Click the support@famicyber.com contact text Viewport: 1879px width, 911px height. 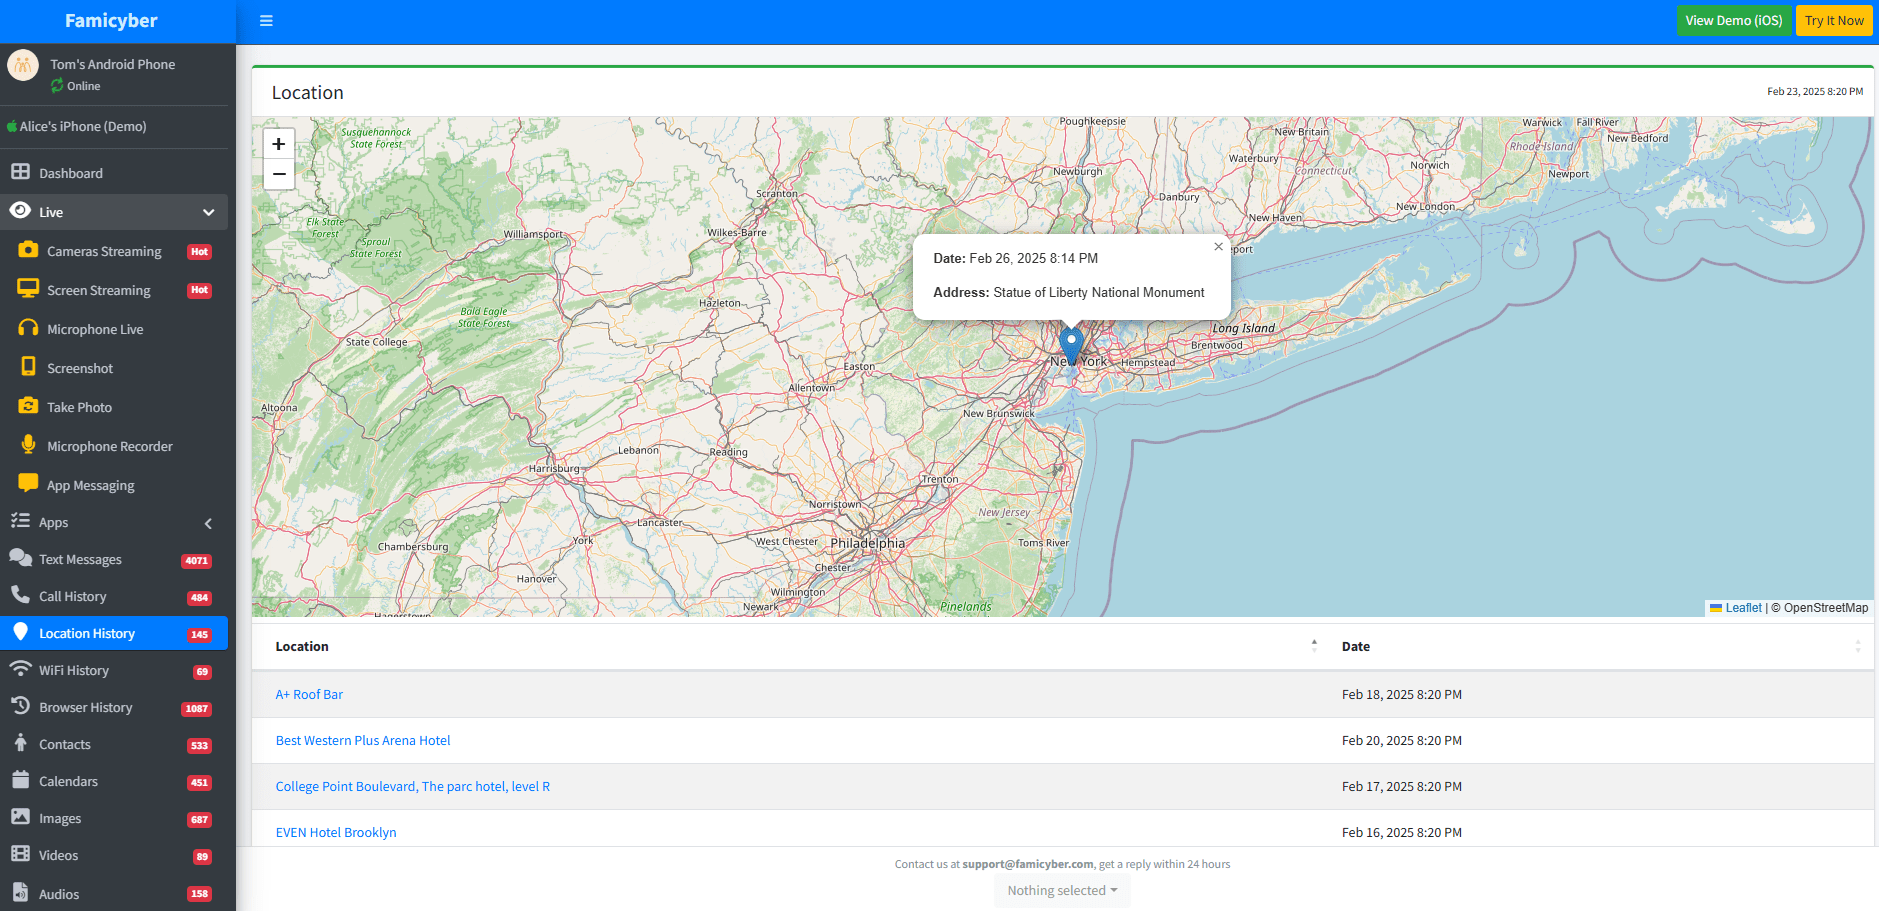click(1028, 864)
